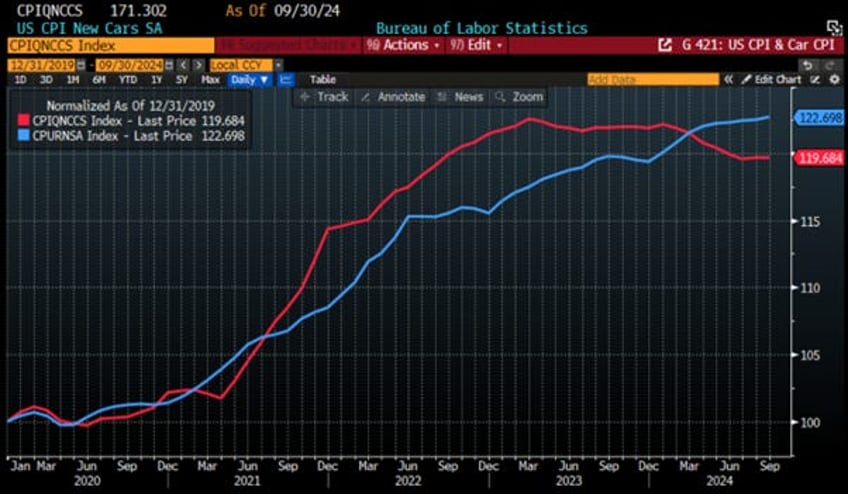Click the blue 122.698 axis value label
Viewport: 848px width, 494px height.
[x=819, y=117]
